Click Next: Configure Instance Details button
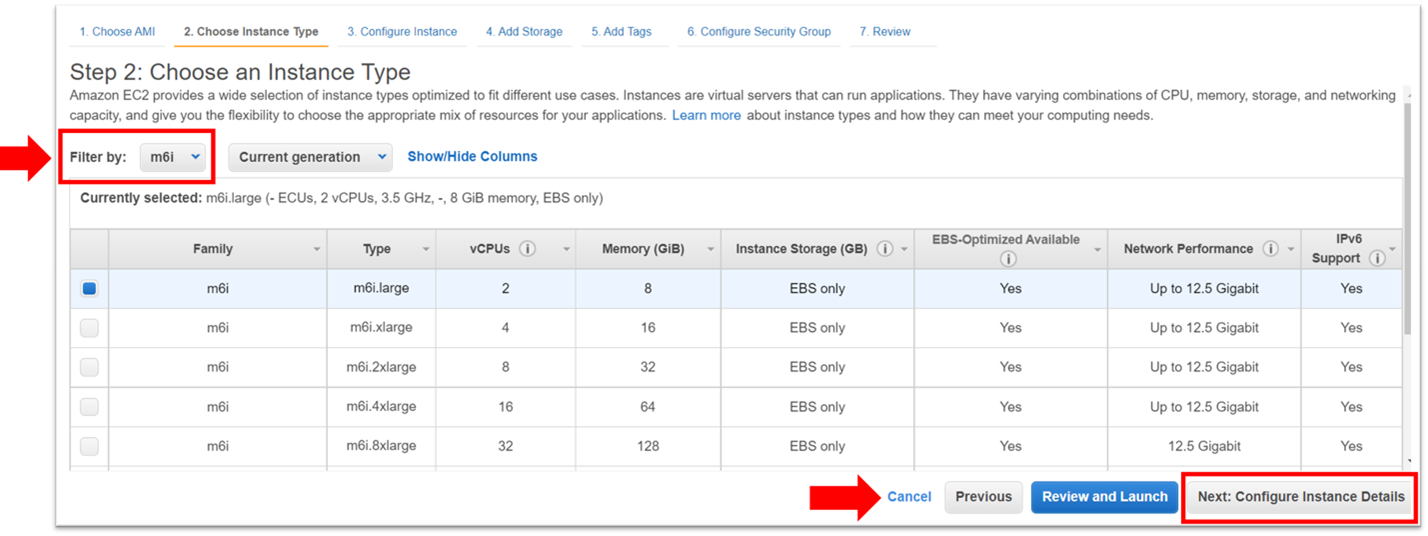 (x=1300, y=497)
